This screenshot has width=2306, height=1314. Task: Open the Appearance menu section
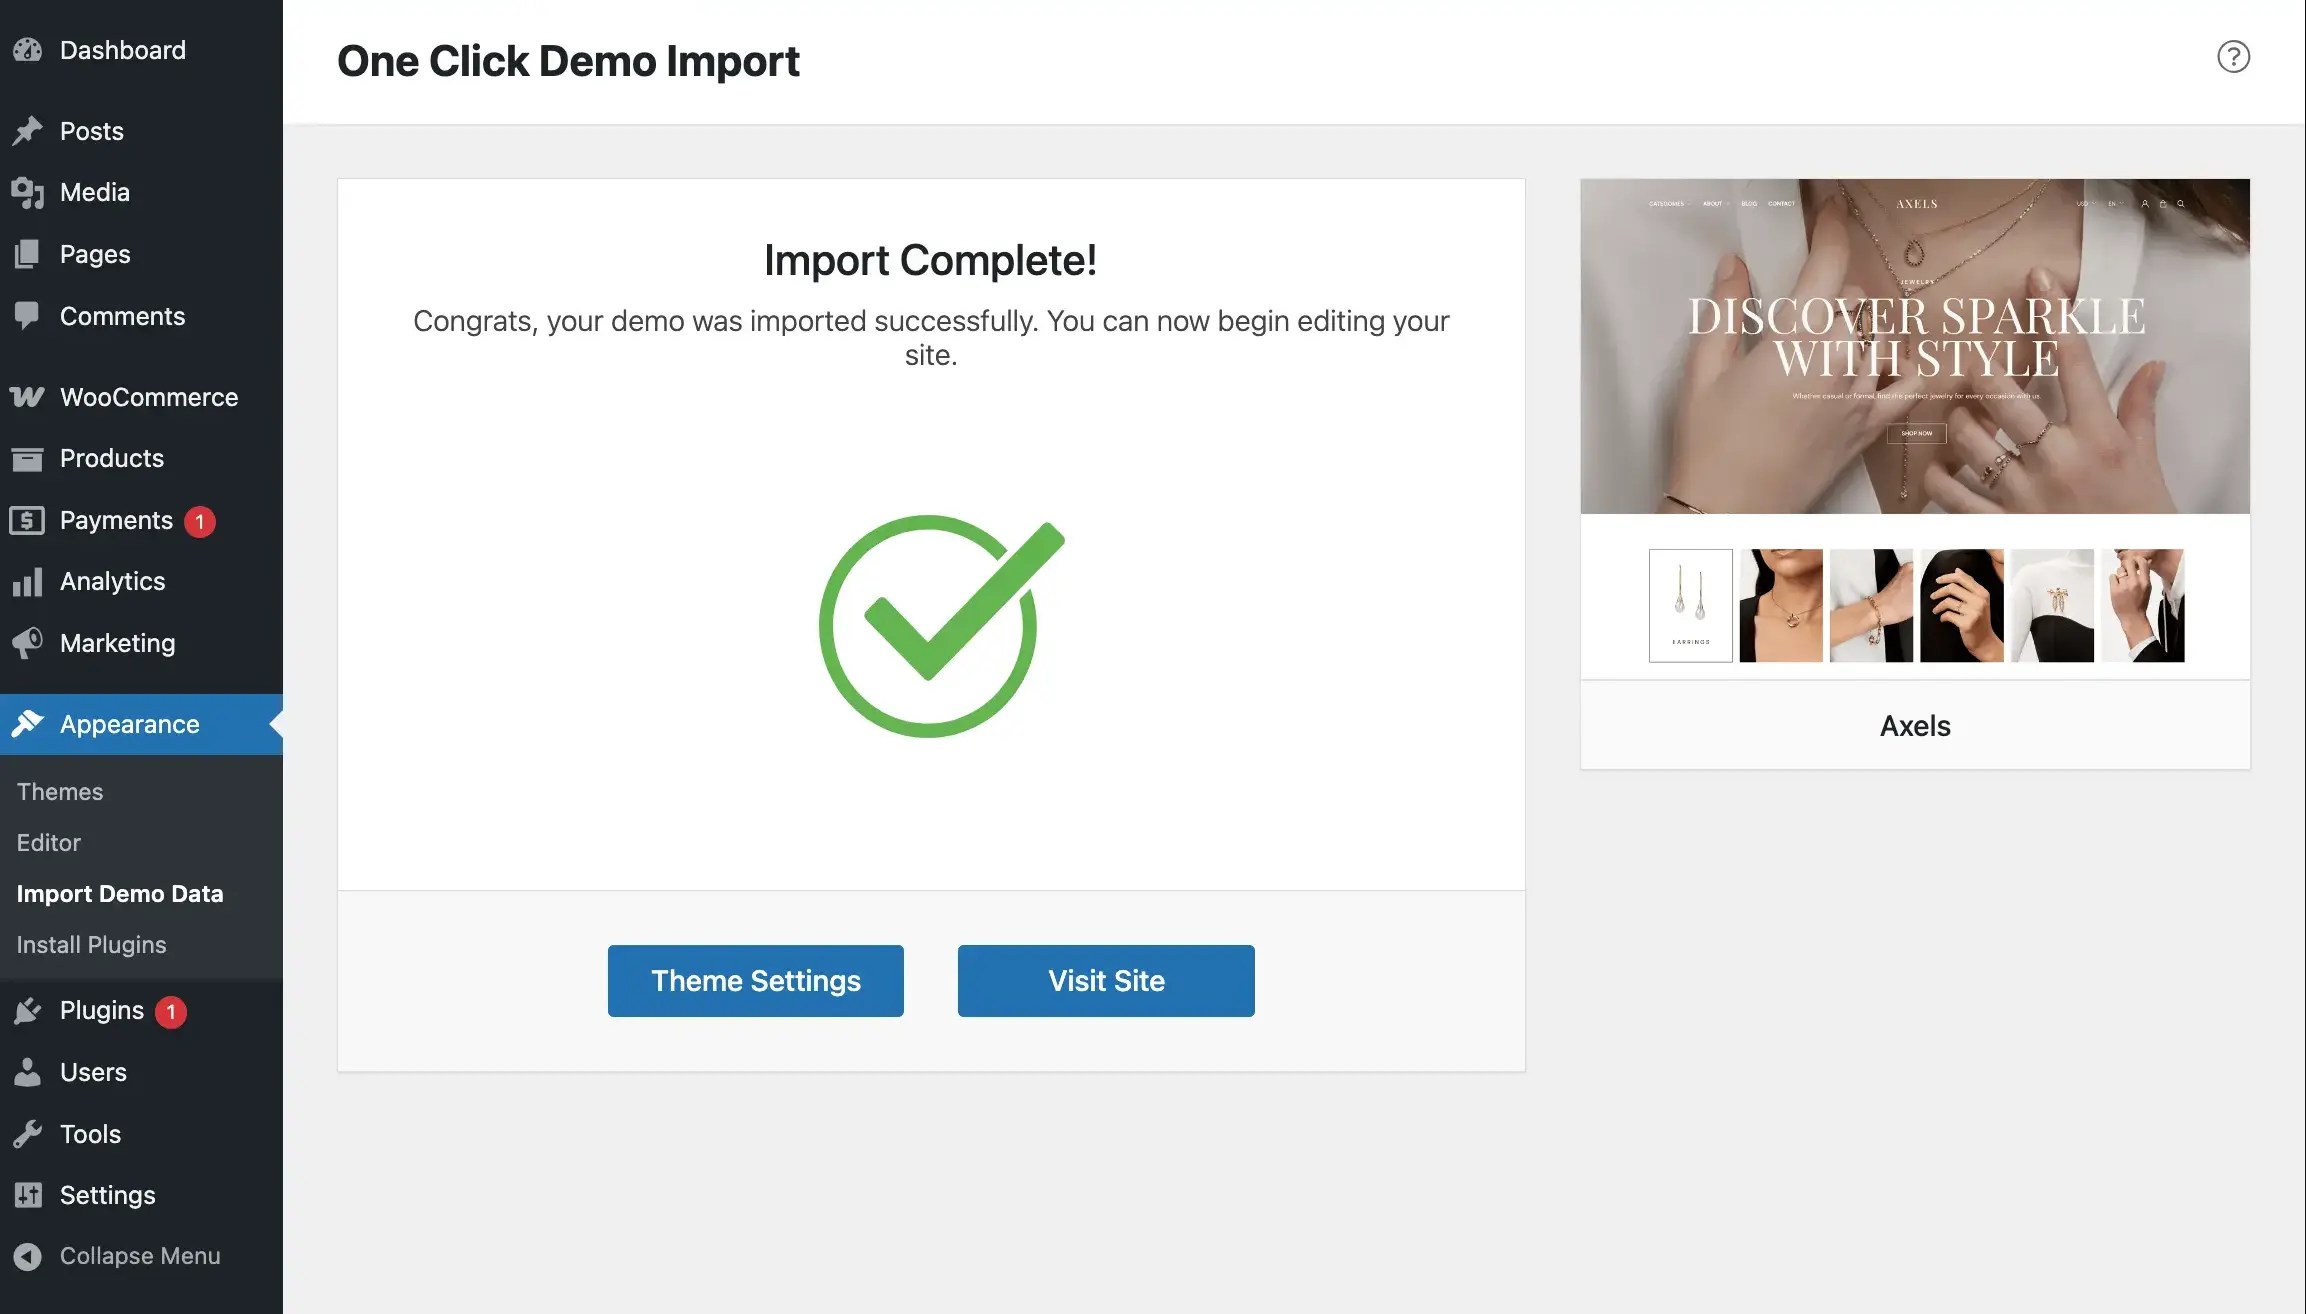[x=130, y=724]
